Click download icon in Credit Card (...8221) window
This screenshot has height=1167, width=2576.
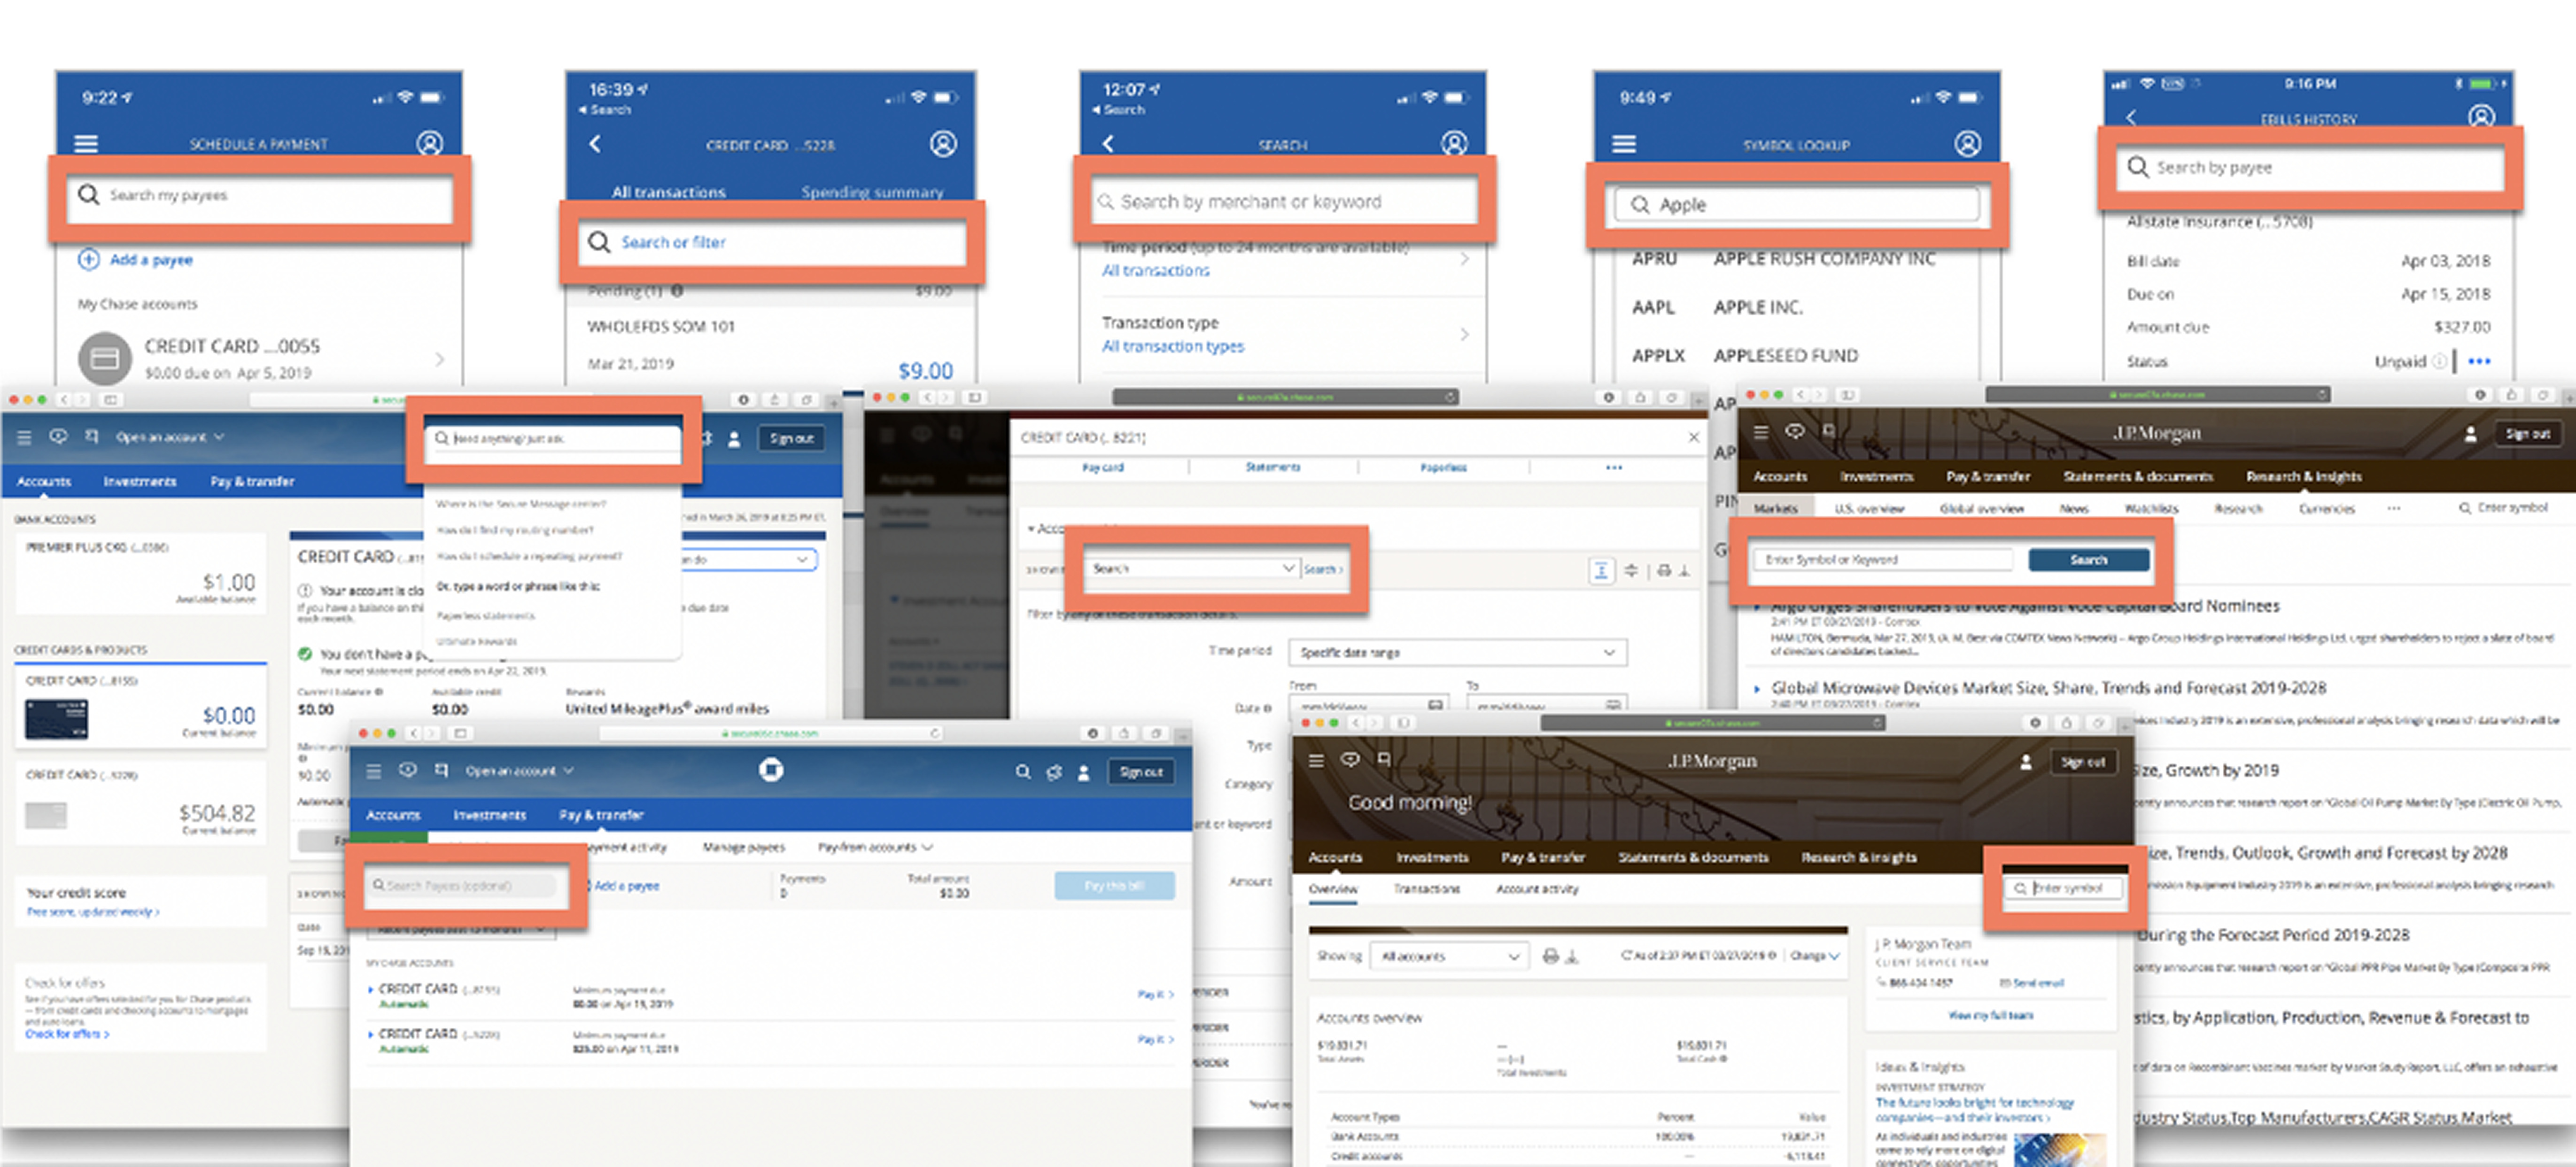tap(1684, 571)
